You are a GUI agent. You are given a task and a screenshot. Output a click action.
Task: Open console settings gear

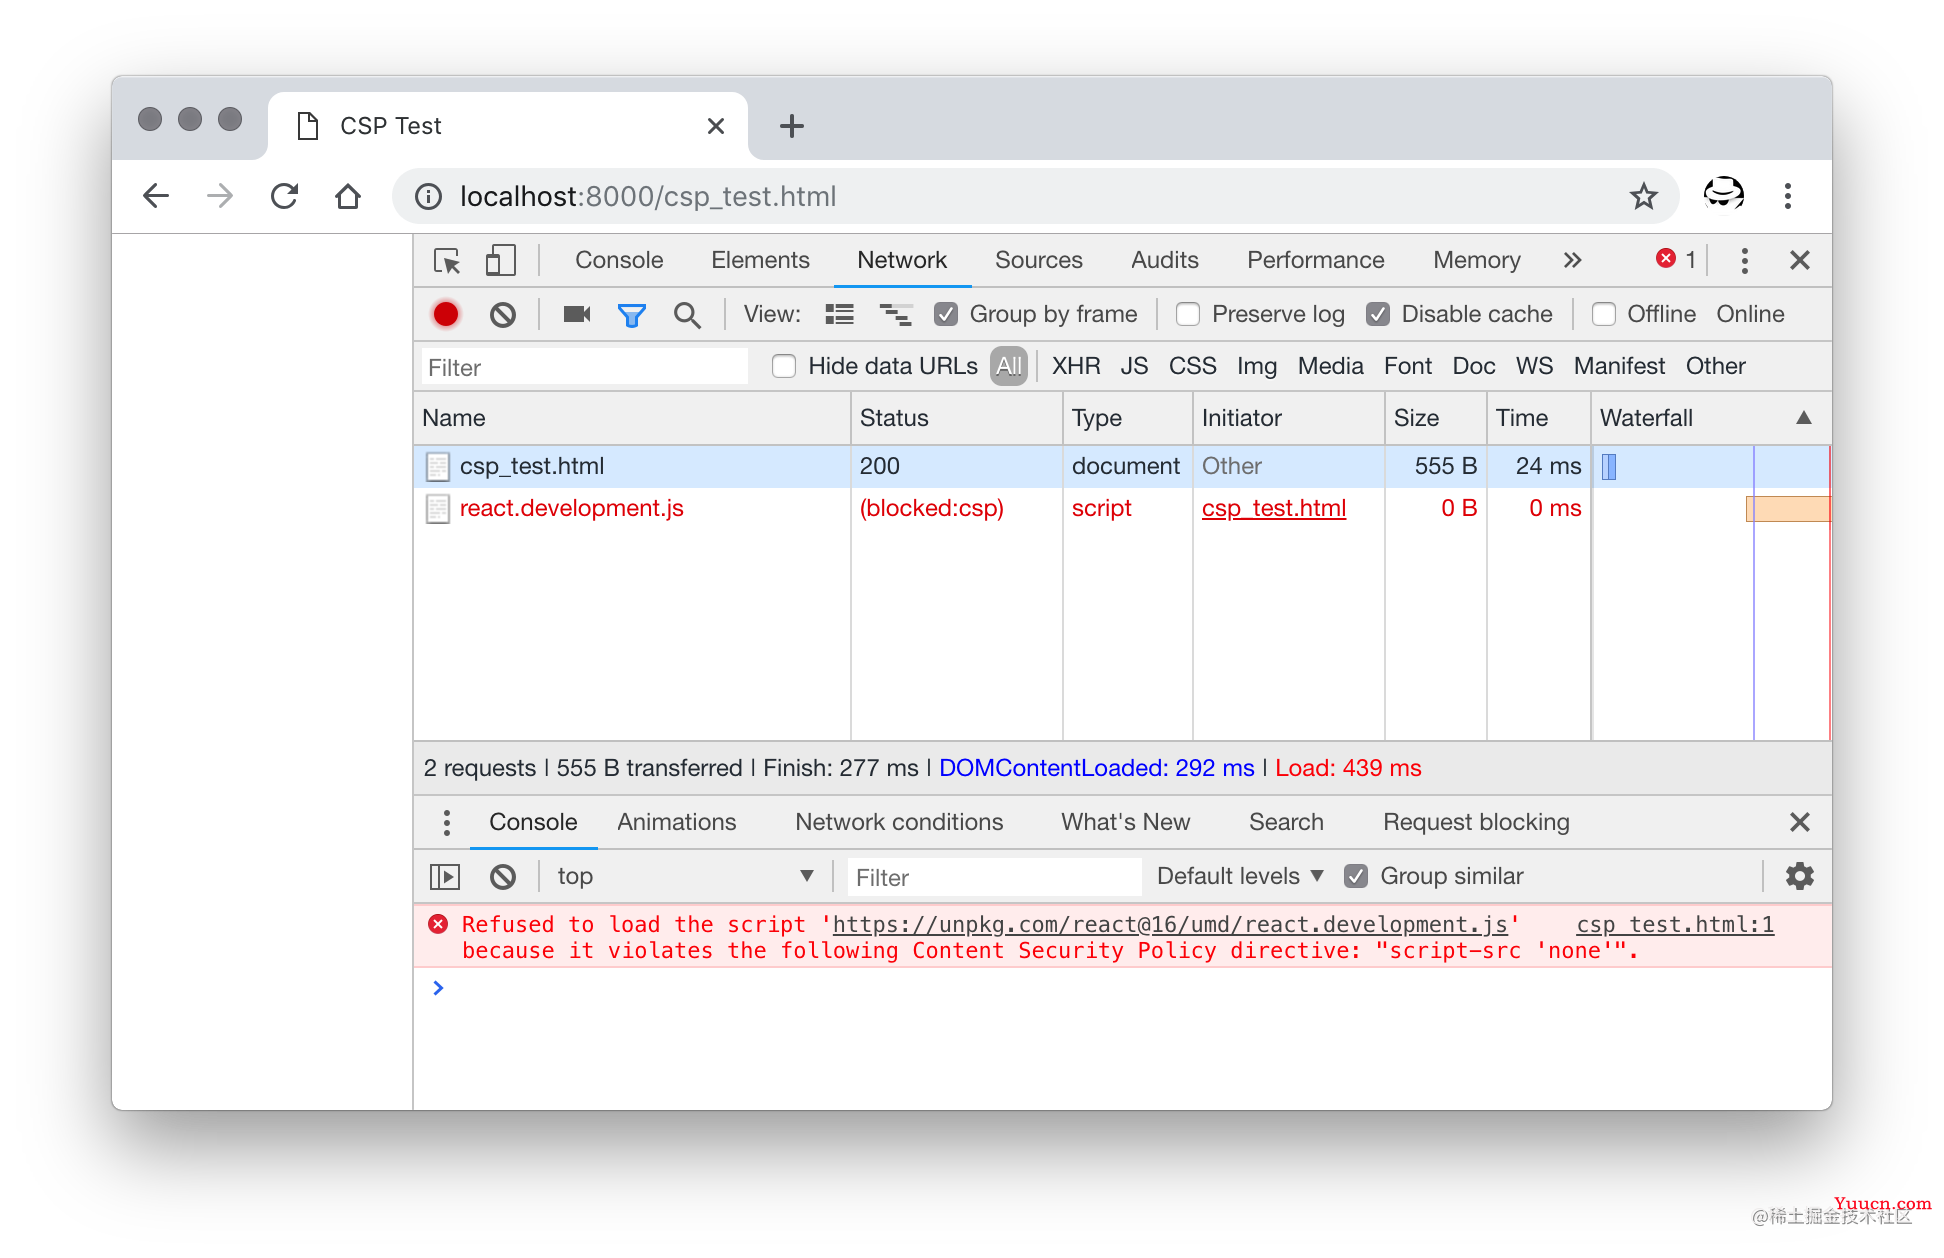1799,876
